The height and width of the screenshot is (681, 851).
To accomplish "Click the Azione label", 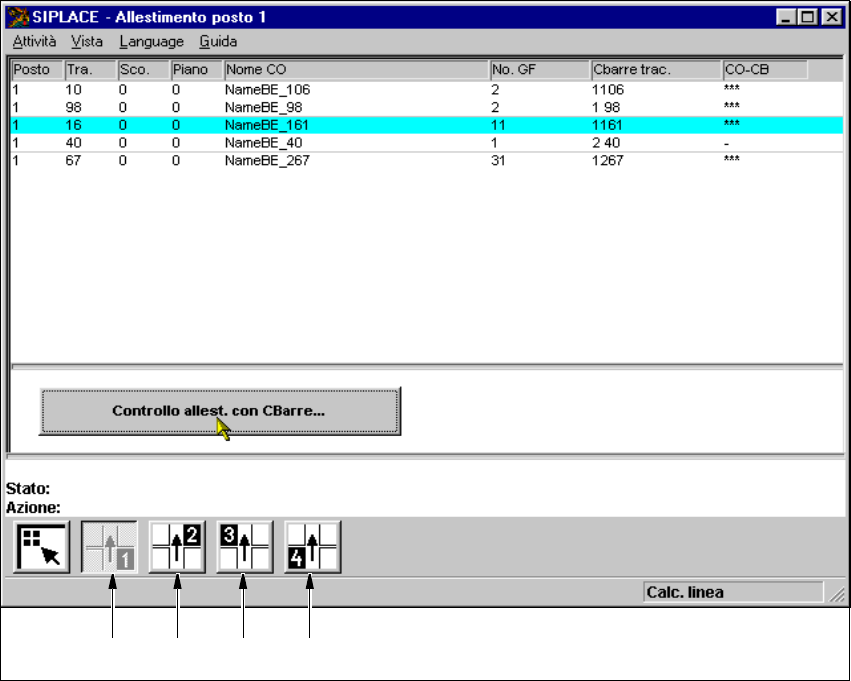I will click(33, 508).
